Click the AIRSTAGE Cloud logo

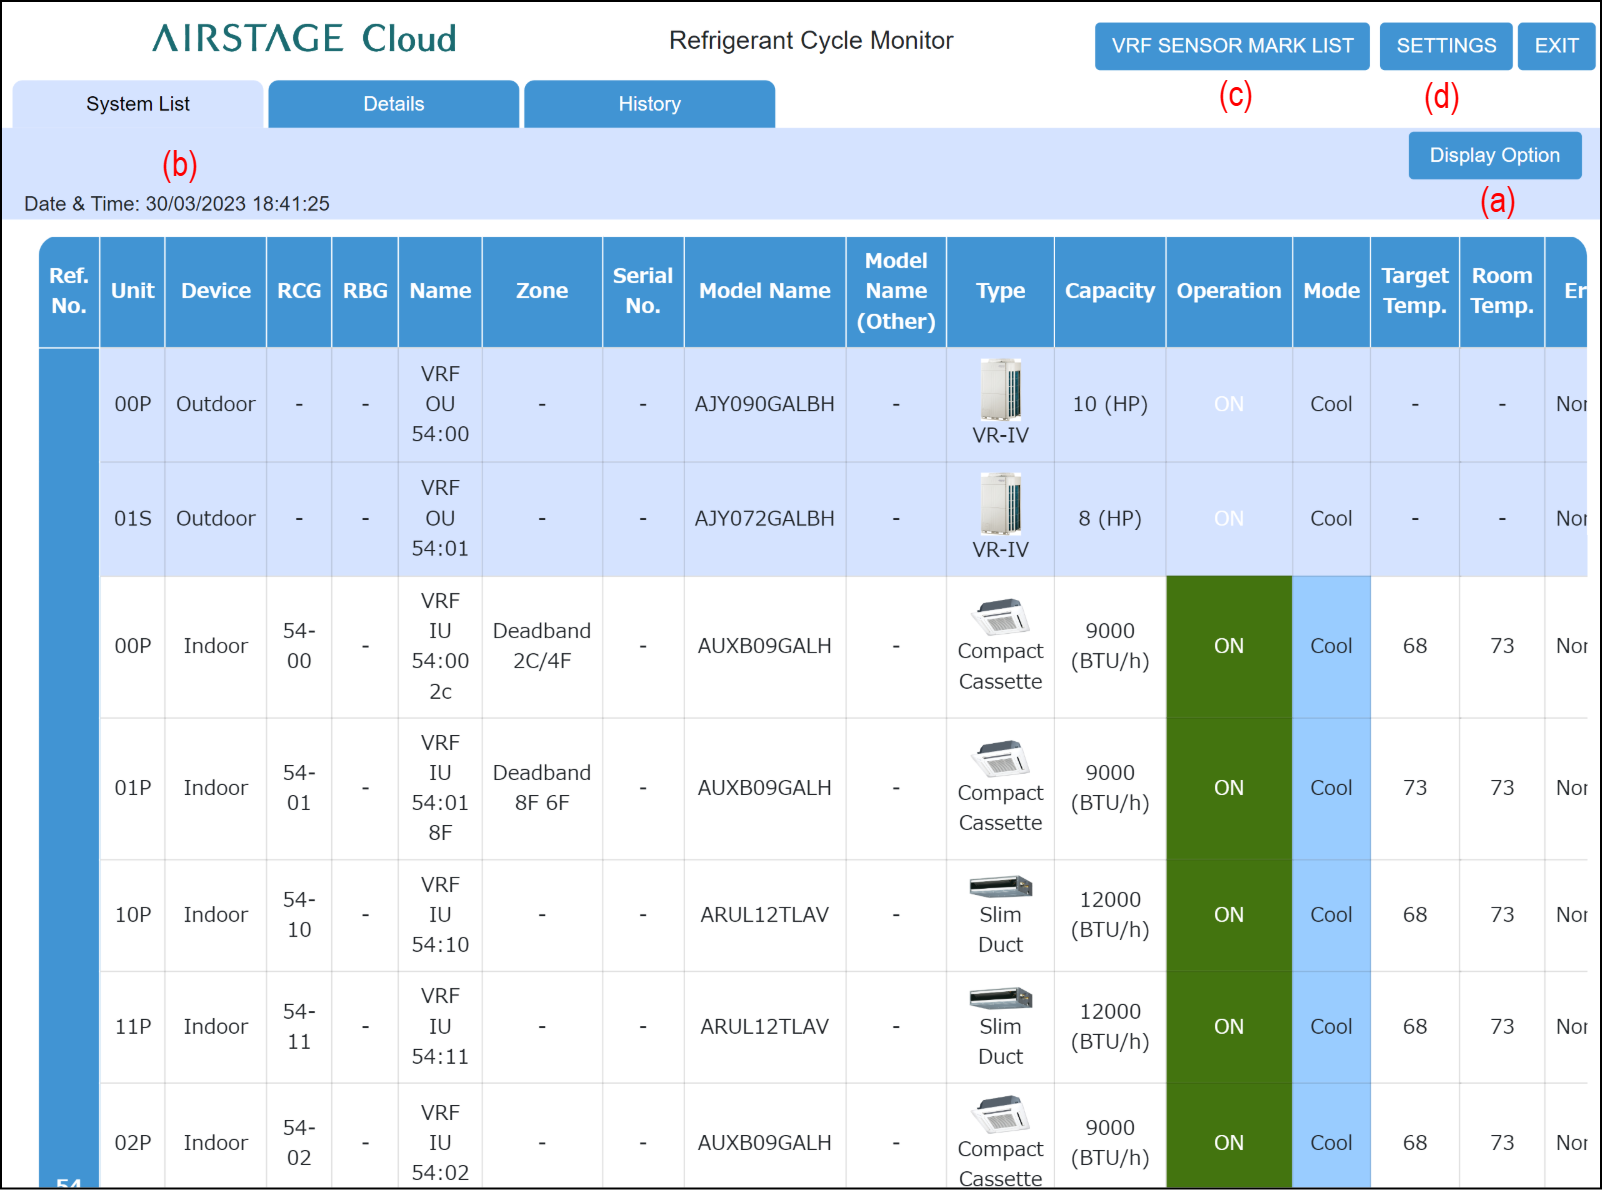[x=304, y=39]
